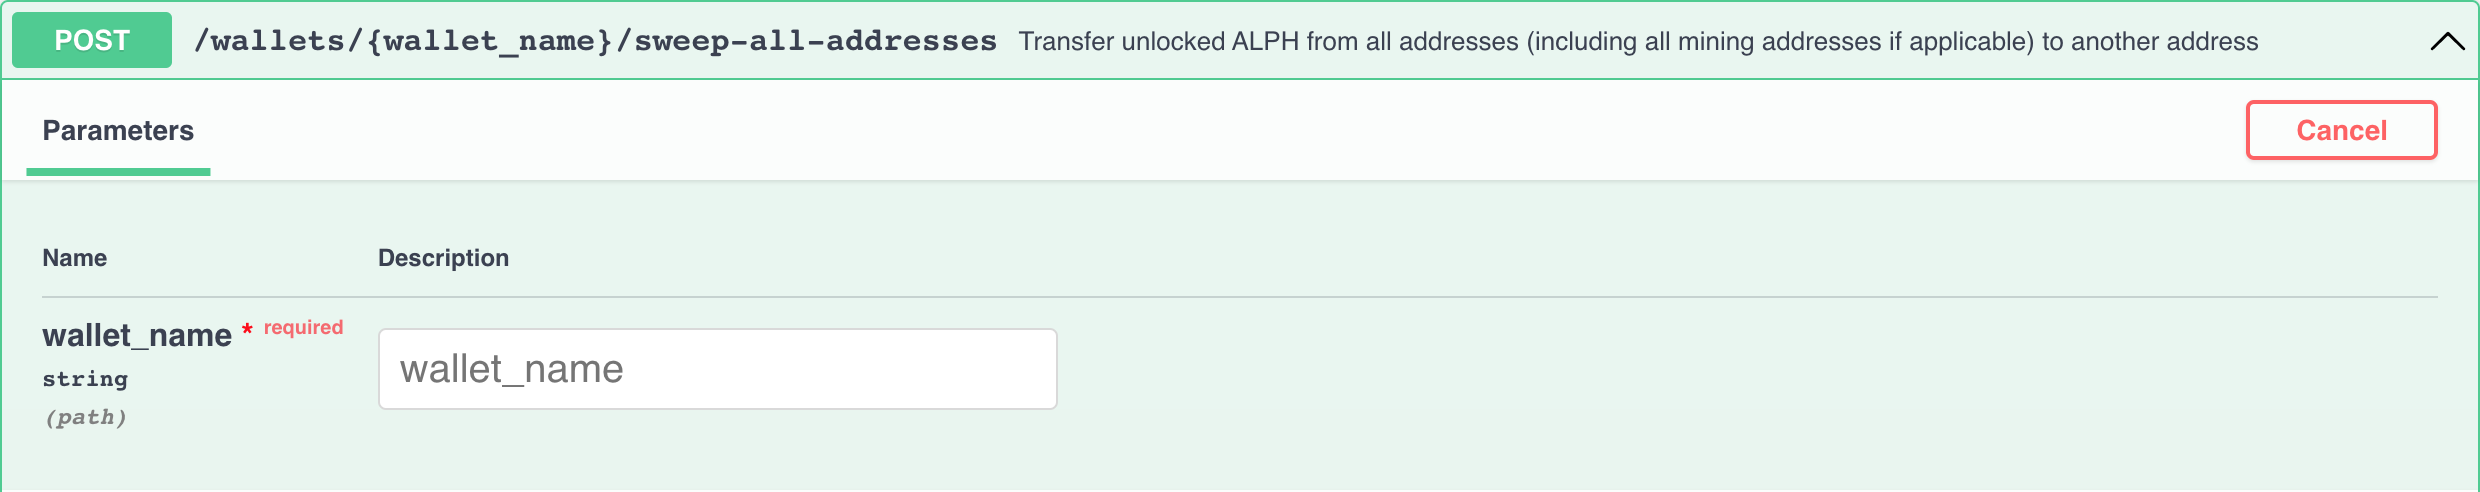Focus the wallet_name input field
The height and width of the screenshot is (492, 2480).
[x=717, y=369]
